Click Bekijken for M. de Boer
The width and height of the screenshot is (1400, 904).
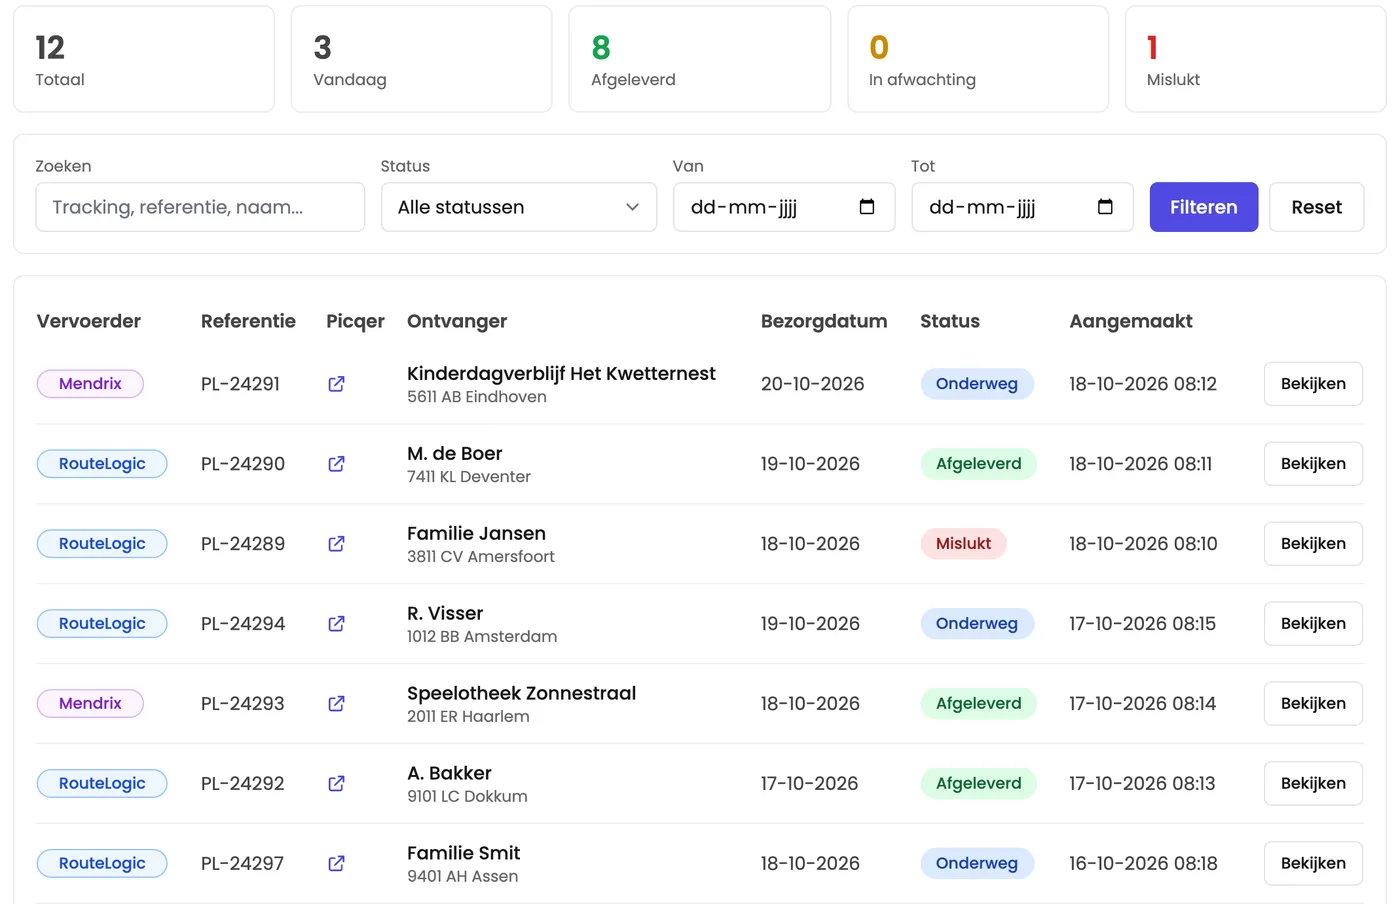pos(1313,464)
